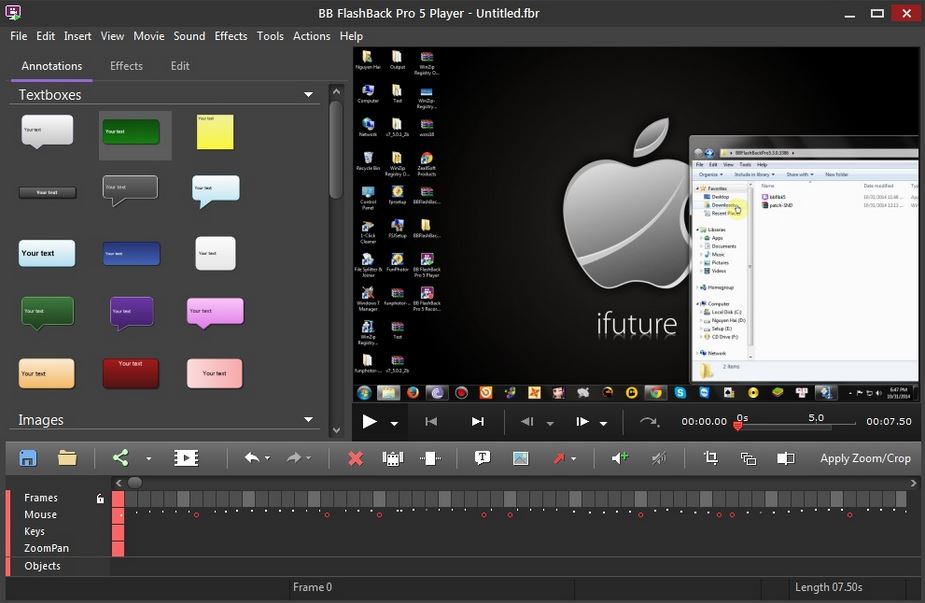The image size is (925, 603).
Task: Open the Actions menu
Action: [311, 36]
